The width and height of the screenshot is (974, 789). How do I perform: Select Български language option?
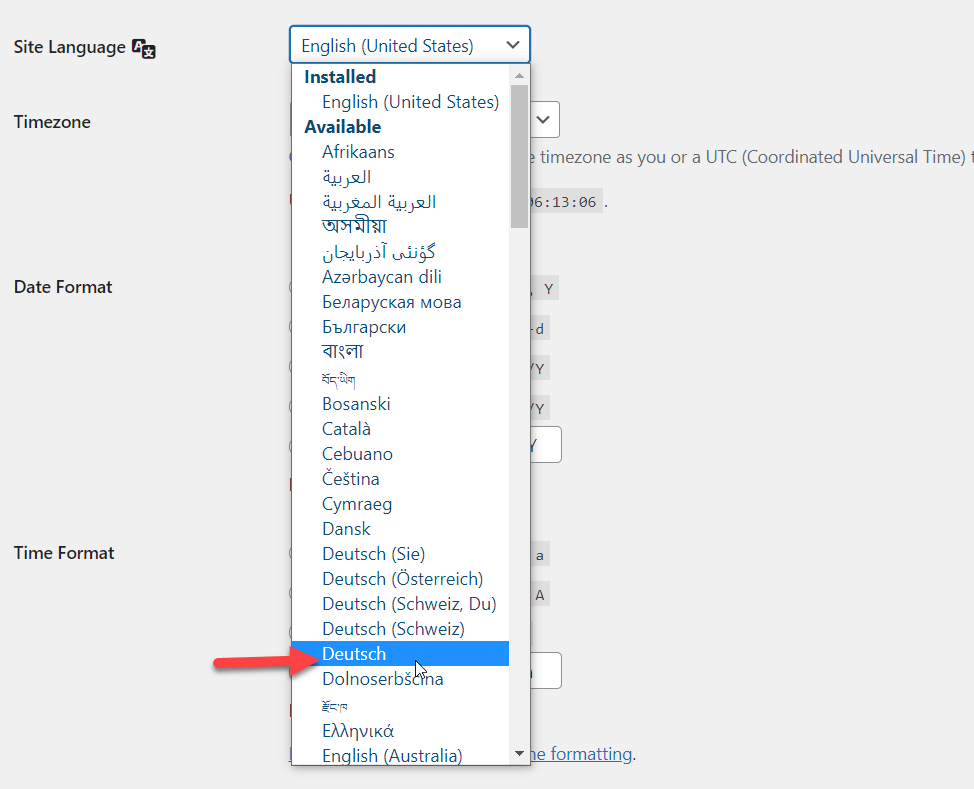click(x=364, y=327)
